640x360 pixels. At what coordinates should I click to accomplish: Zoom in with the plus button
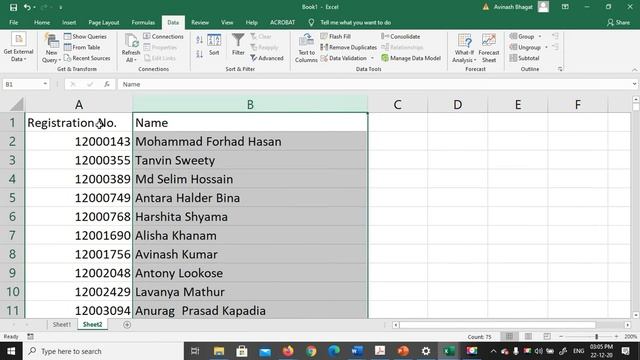point(616,336)
